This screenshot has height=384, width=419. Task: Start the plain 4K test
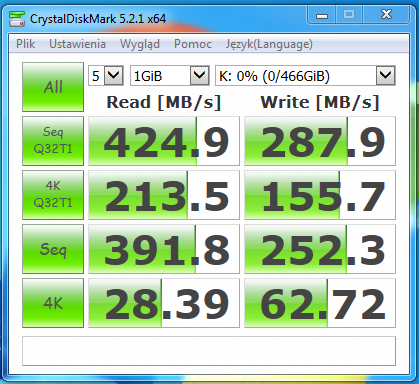pyautogui.click(x=53, y=303)
